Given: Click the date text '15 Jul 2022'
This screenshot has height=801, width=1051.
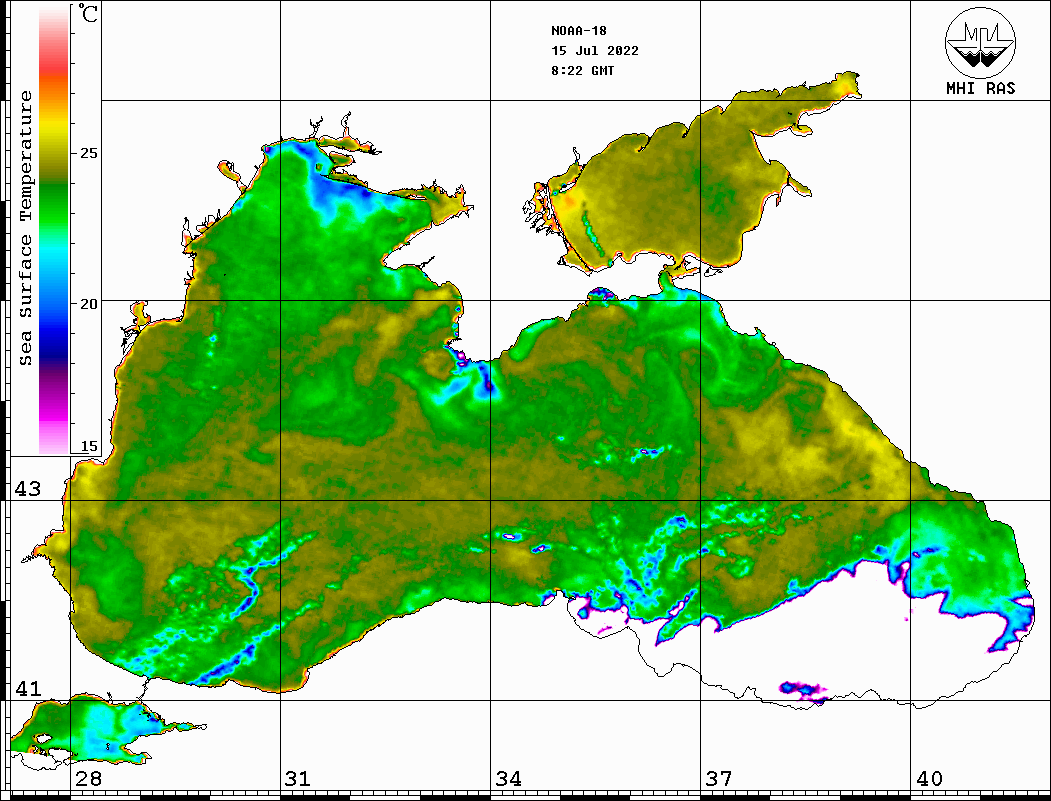Looking at the screenshot, I should pos(595,51).
